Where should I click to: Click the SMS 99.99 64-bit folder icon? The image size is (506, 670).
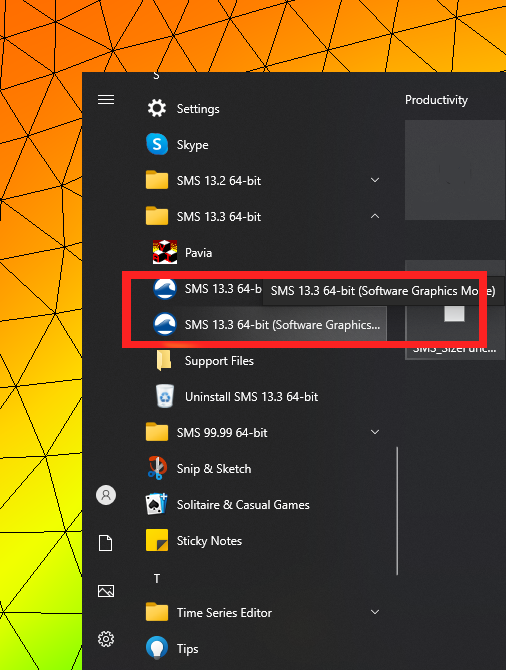157,432
